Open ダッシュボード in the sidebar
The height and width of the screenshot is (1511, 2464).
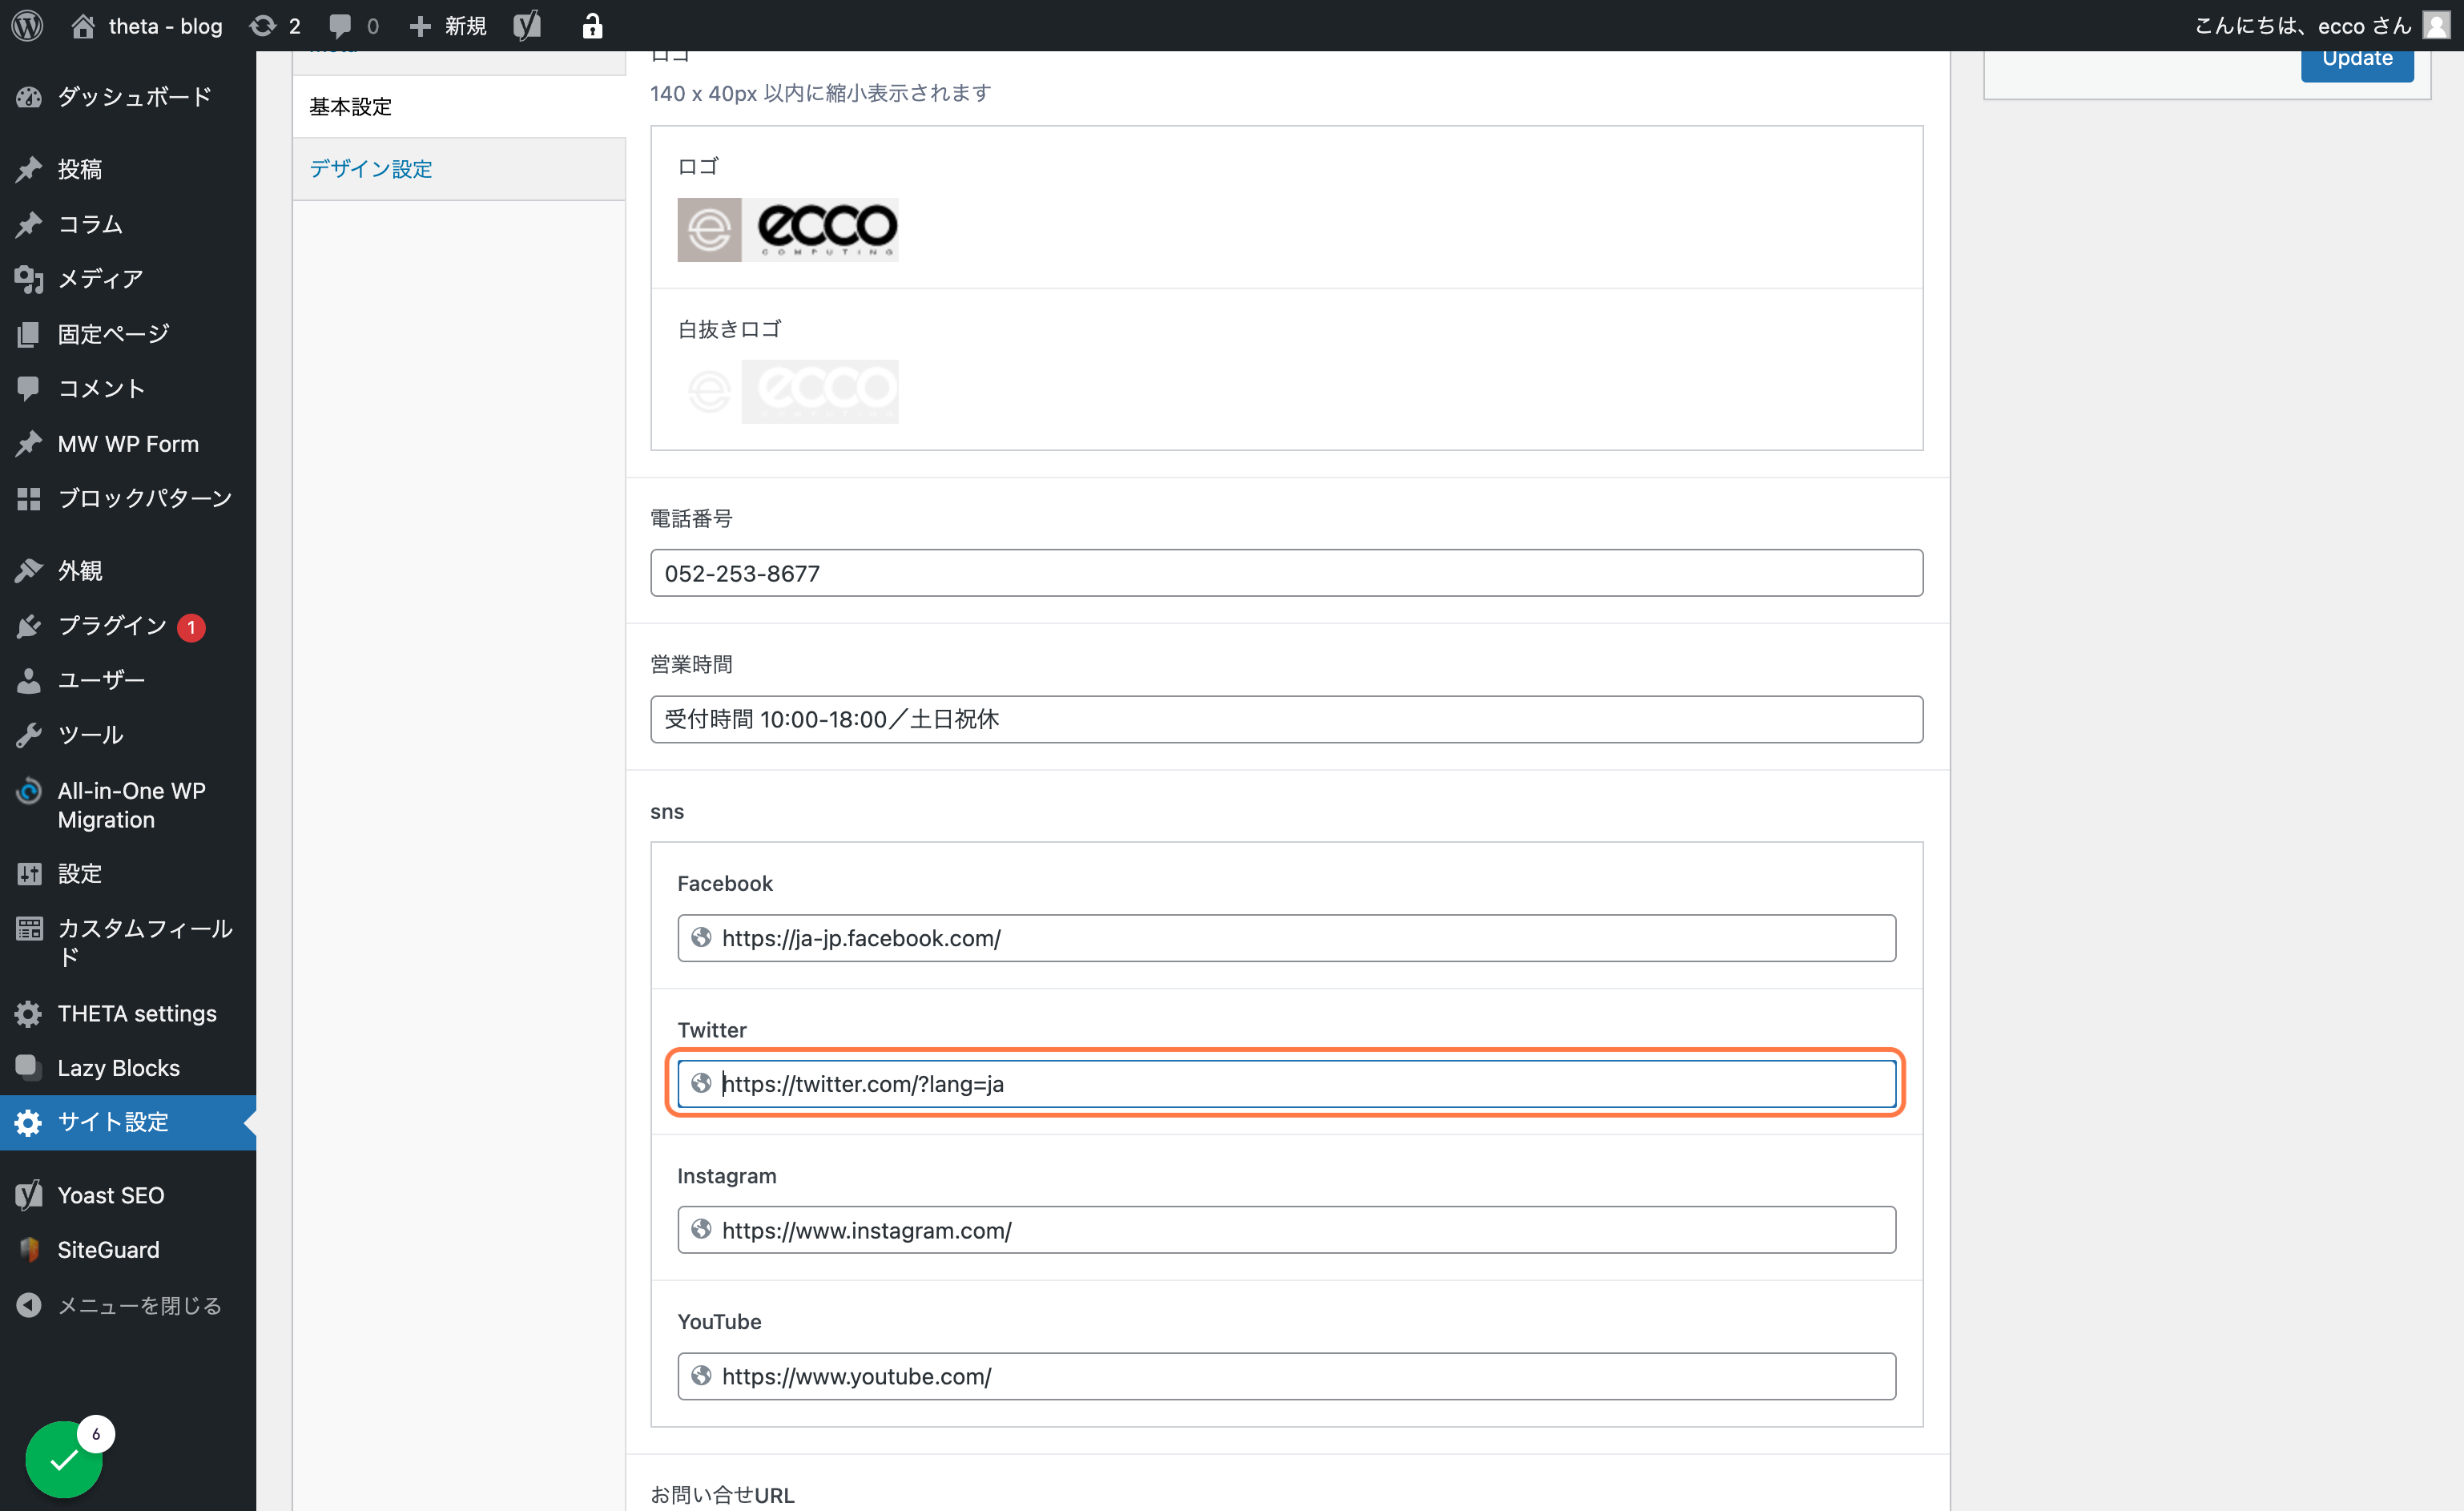(x=128, y=97)
